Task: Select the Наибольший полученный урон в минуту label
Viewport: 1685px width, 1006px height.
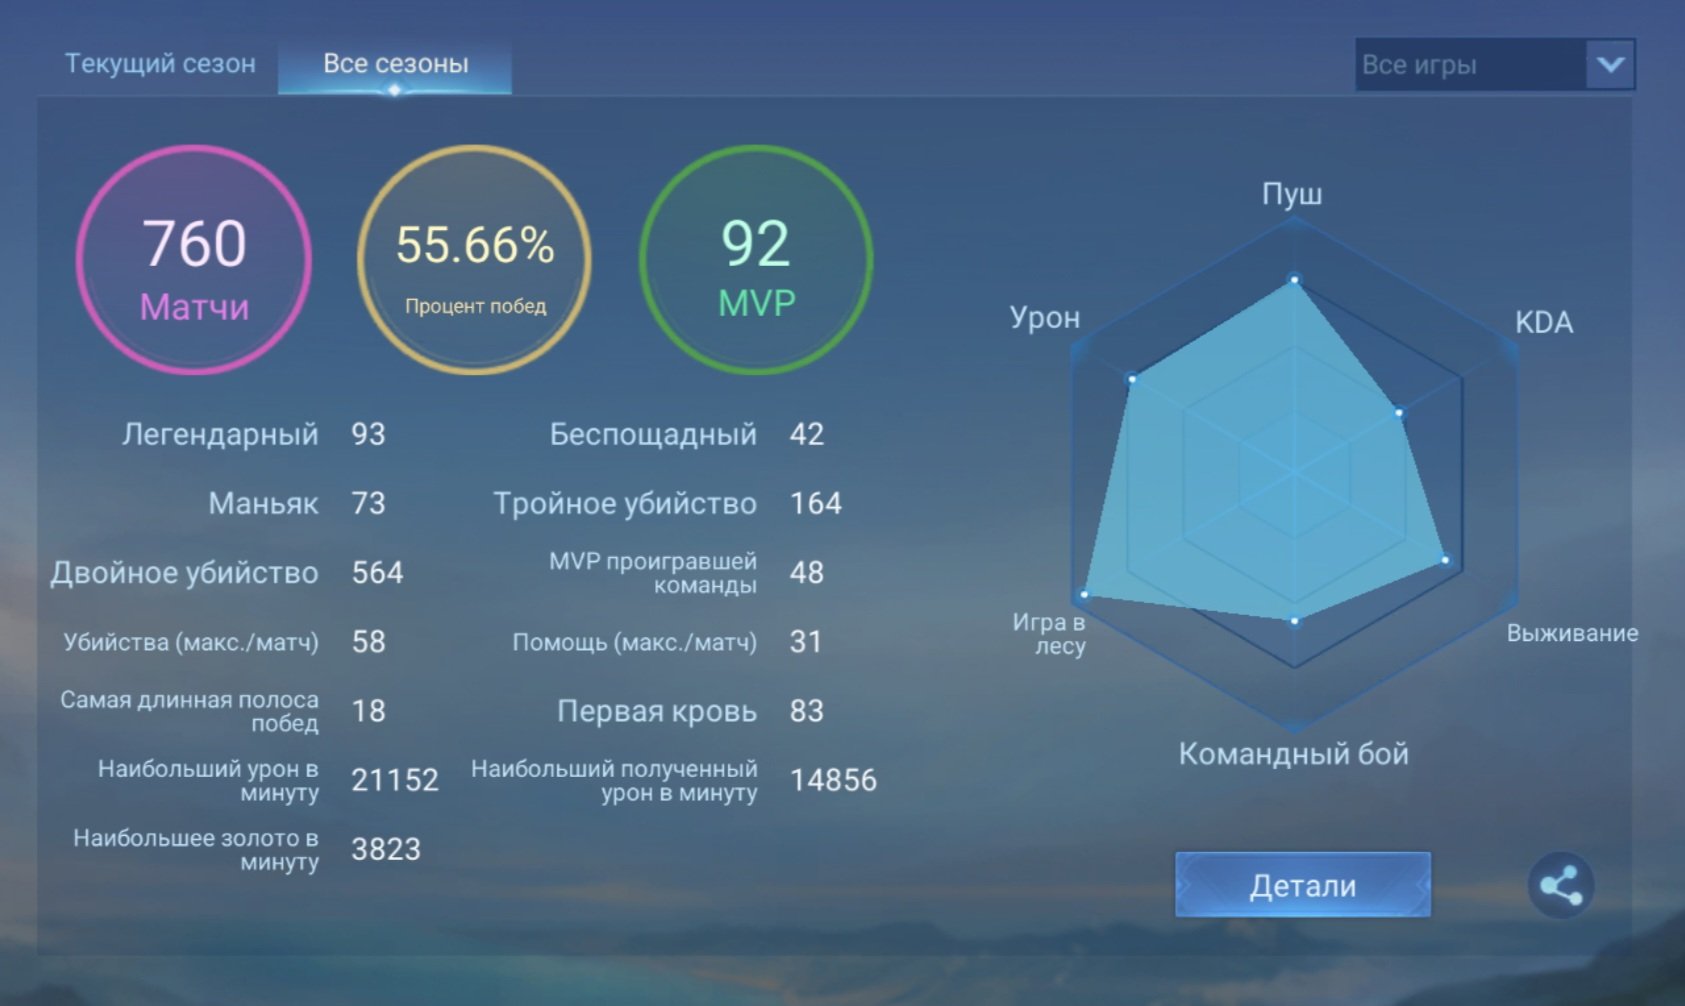Action: 614,780
